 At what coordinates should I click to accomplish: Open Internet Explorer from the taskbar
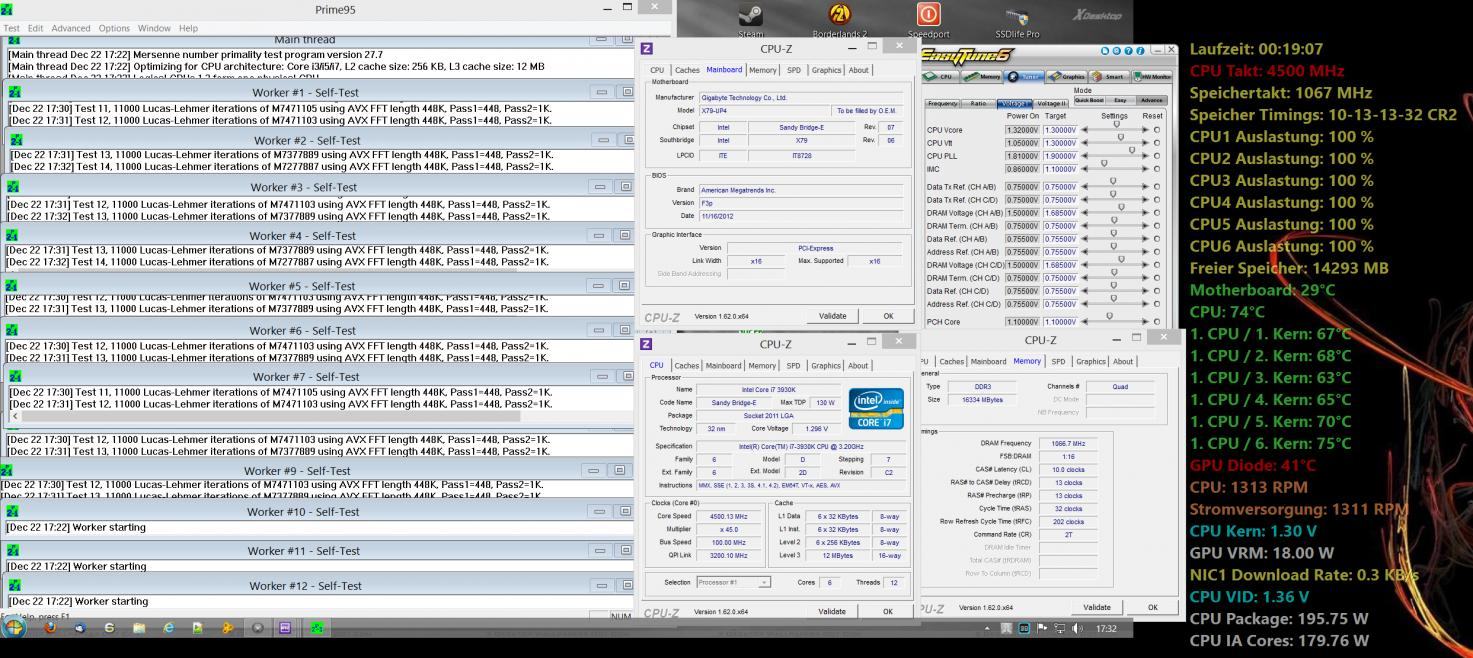click(168, 628)
